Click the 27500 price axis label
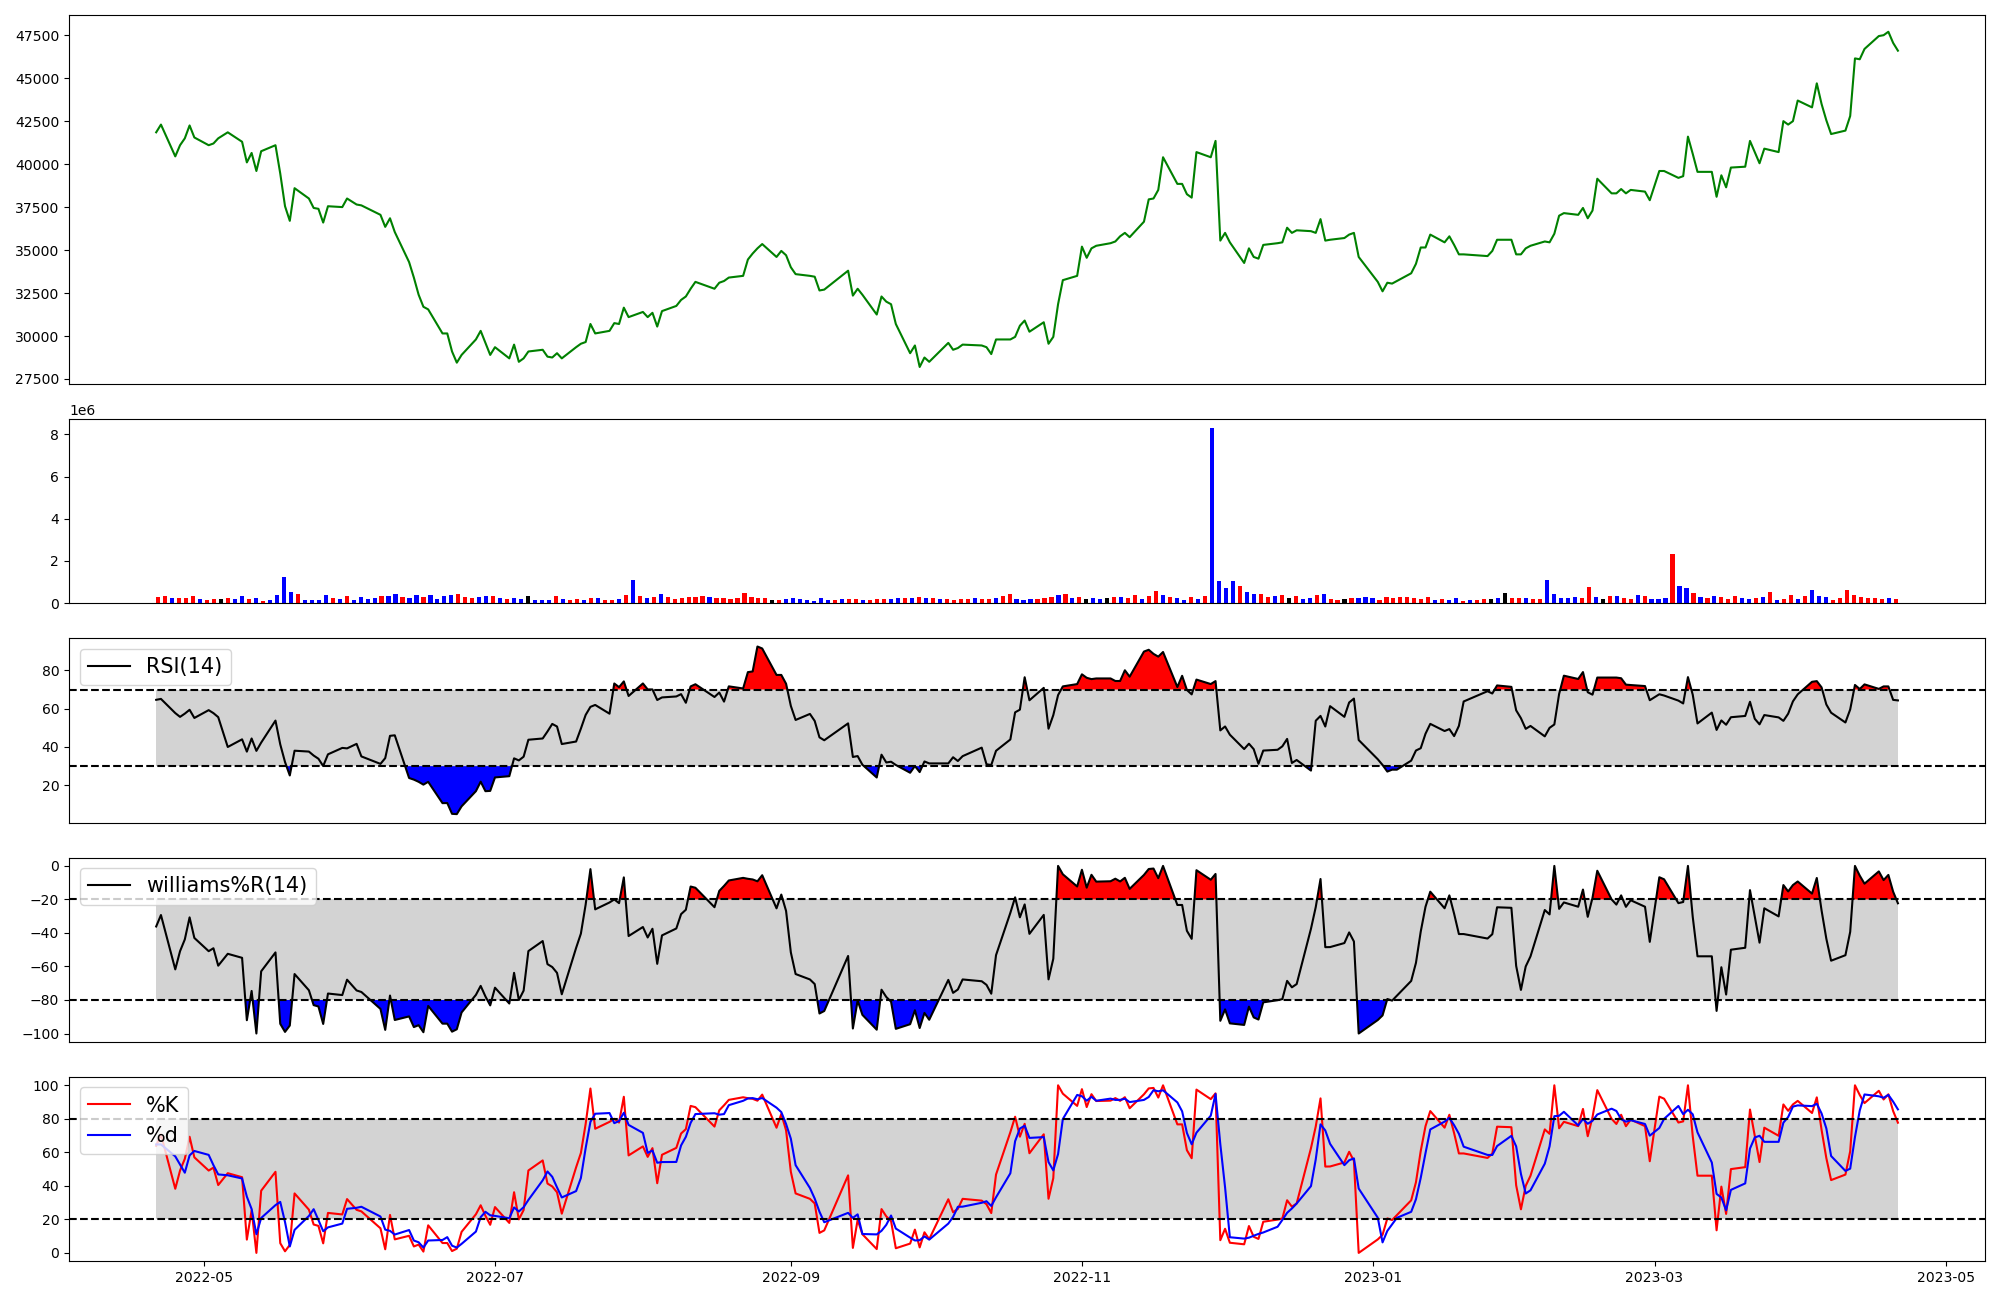Screen dimensions: 2000x1300 pyautogui.click(x=38, y=380)
